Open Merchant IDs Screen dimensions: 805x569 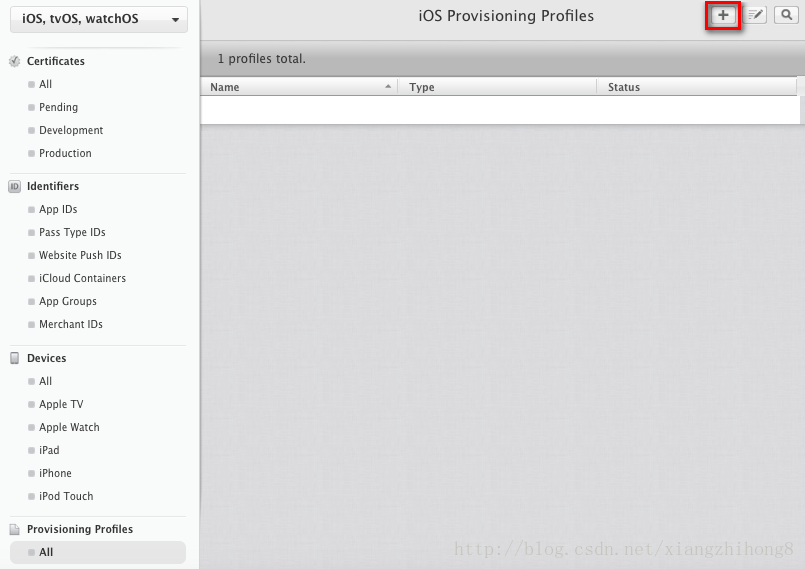71,325
